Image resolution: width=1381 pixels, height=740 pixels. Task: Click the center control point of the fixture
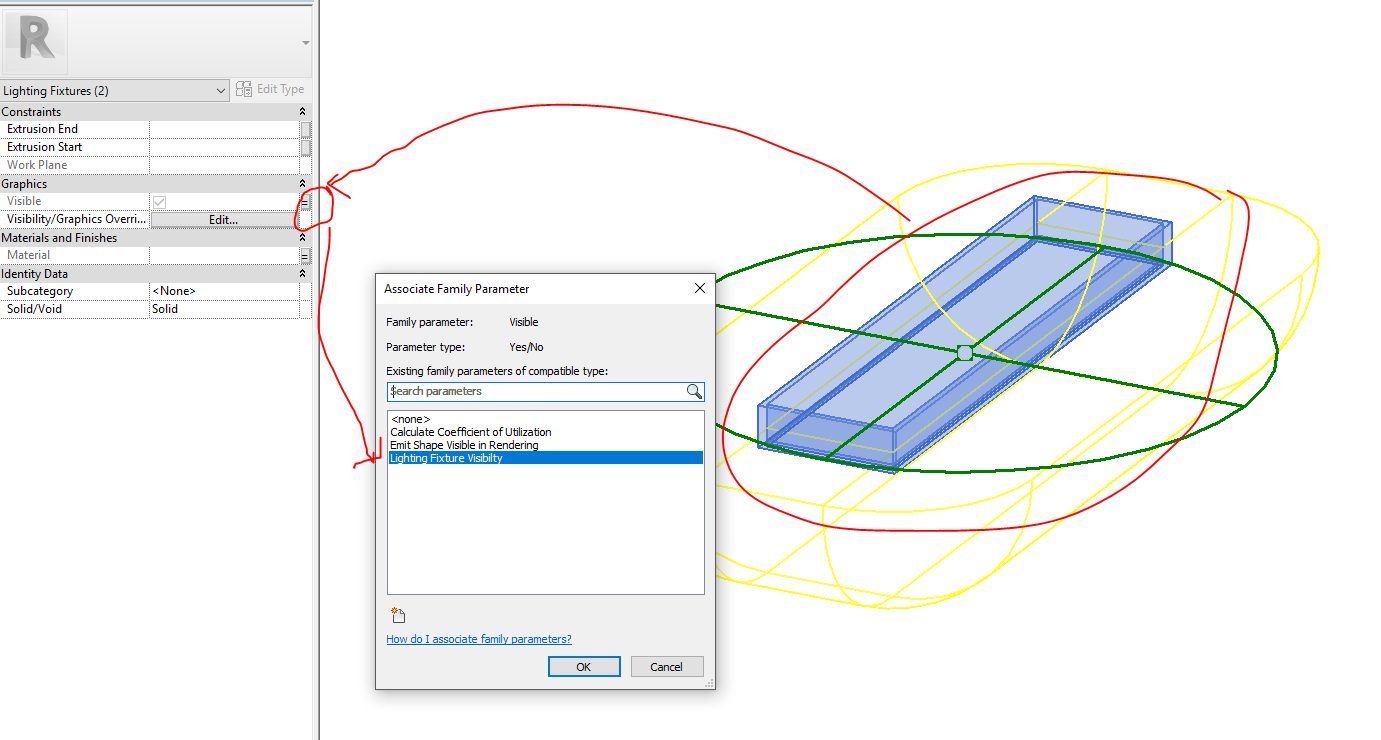(x=964, y=353)
